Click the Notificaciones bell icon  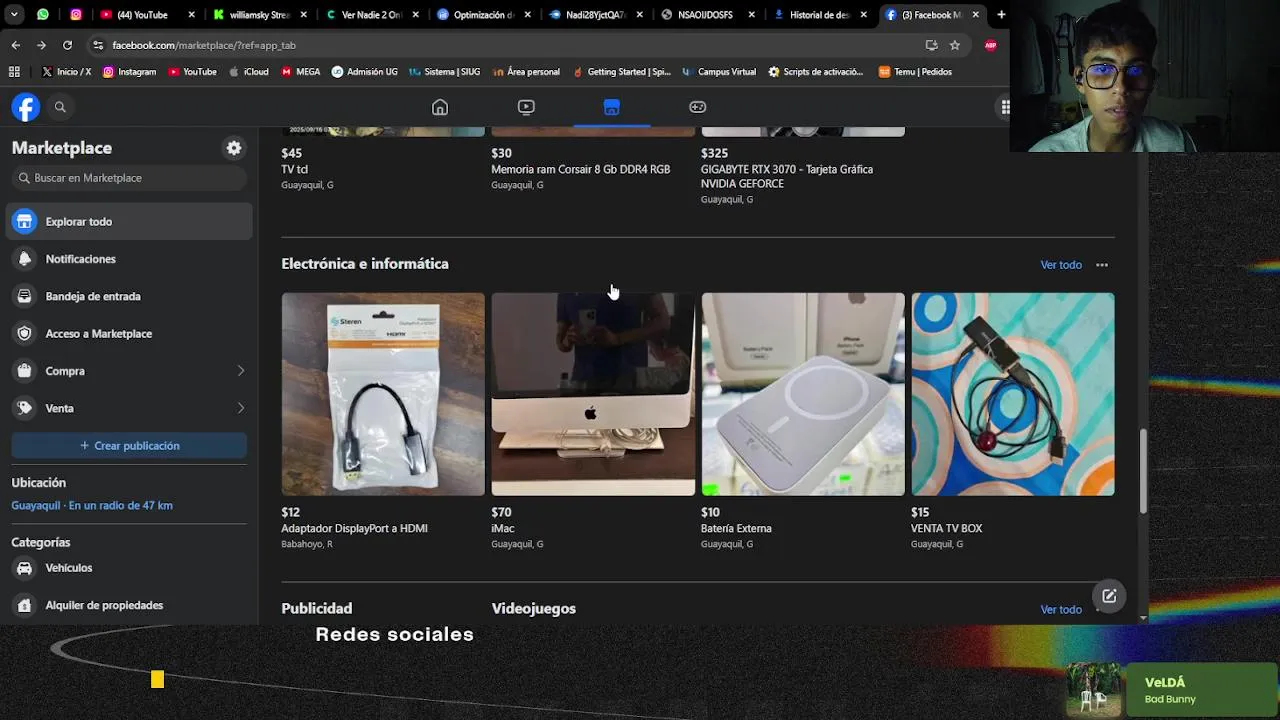point(25,259)
